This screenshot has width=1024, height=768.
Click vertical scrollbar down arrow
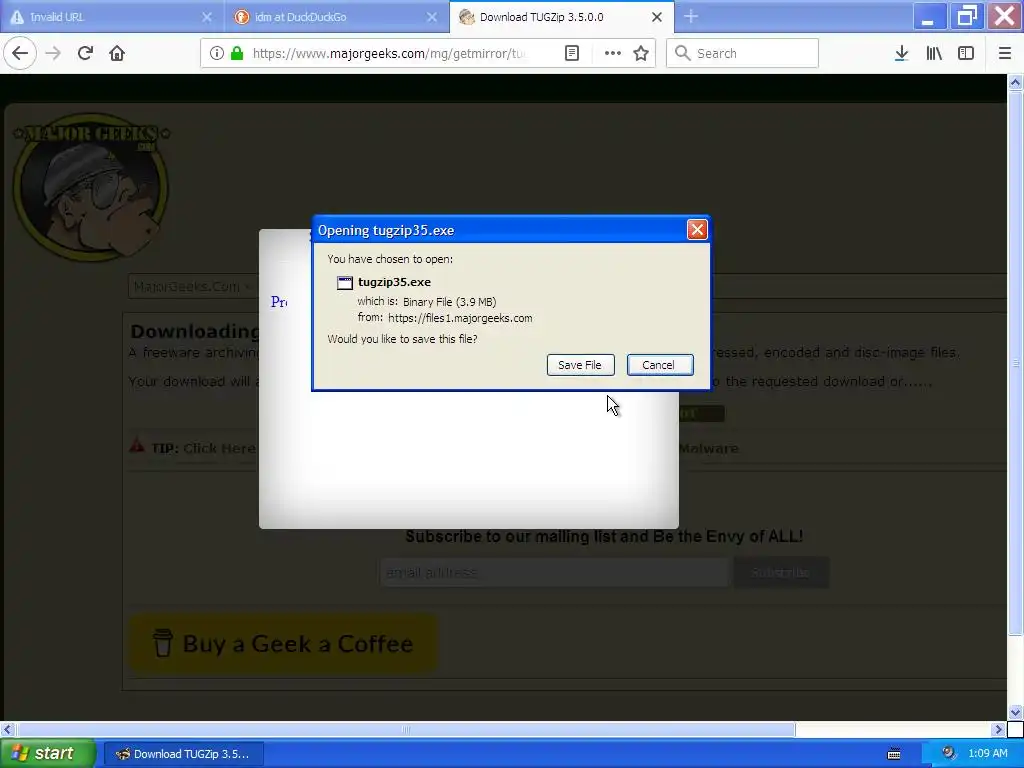pyautogui.click(x=1015, y=712)
